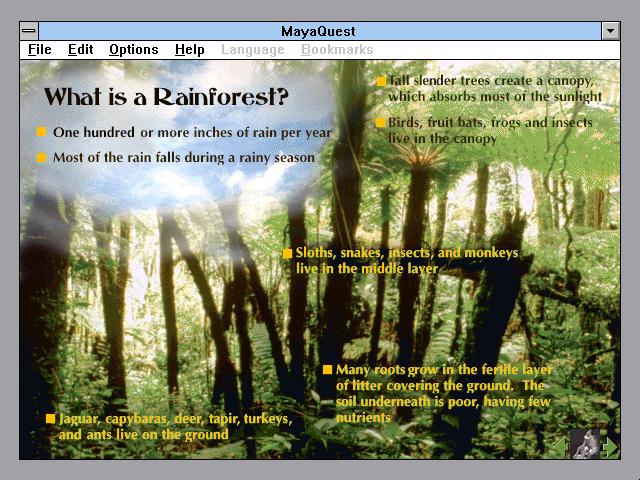The height and width of the screenshot is (480, 640).
Task: Click the grayed-out Bookmarks menu
Action: click(337, 50)
